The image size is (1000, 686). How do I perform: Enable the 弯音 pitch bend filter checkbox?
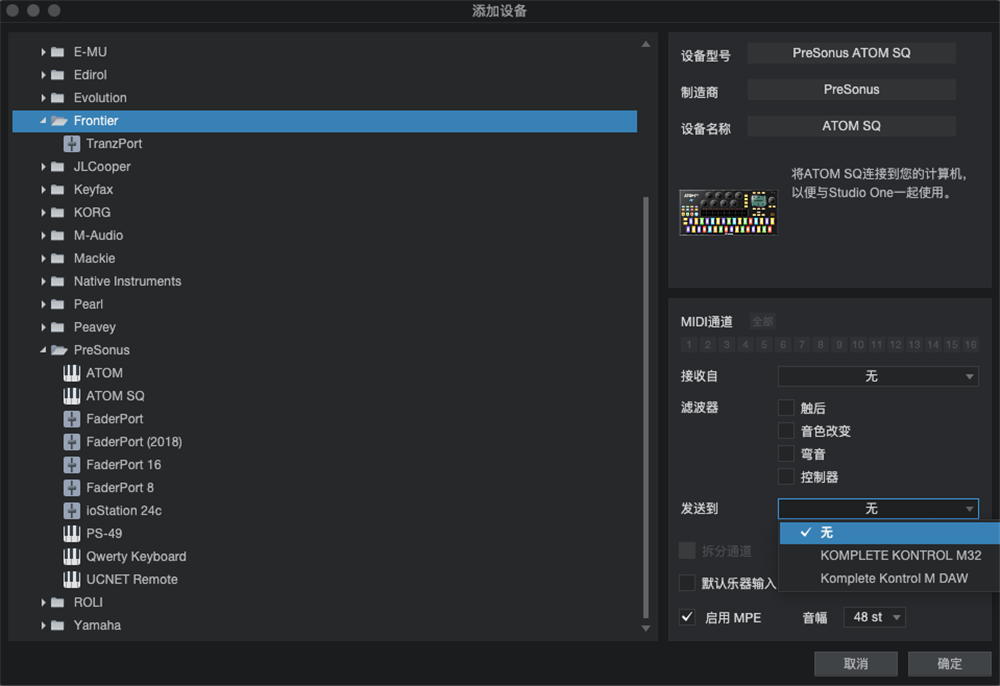pos(786,453)
